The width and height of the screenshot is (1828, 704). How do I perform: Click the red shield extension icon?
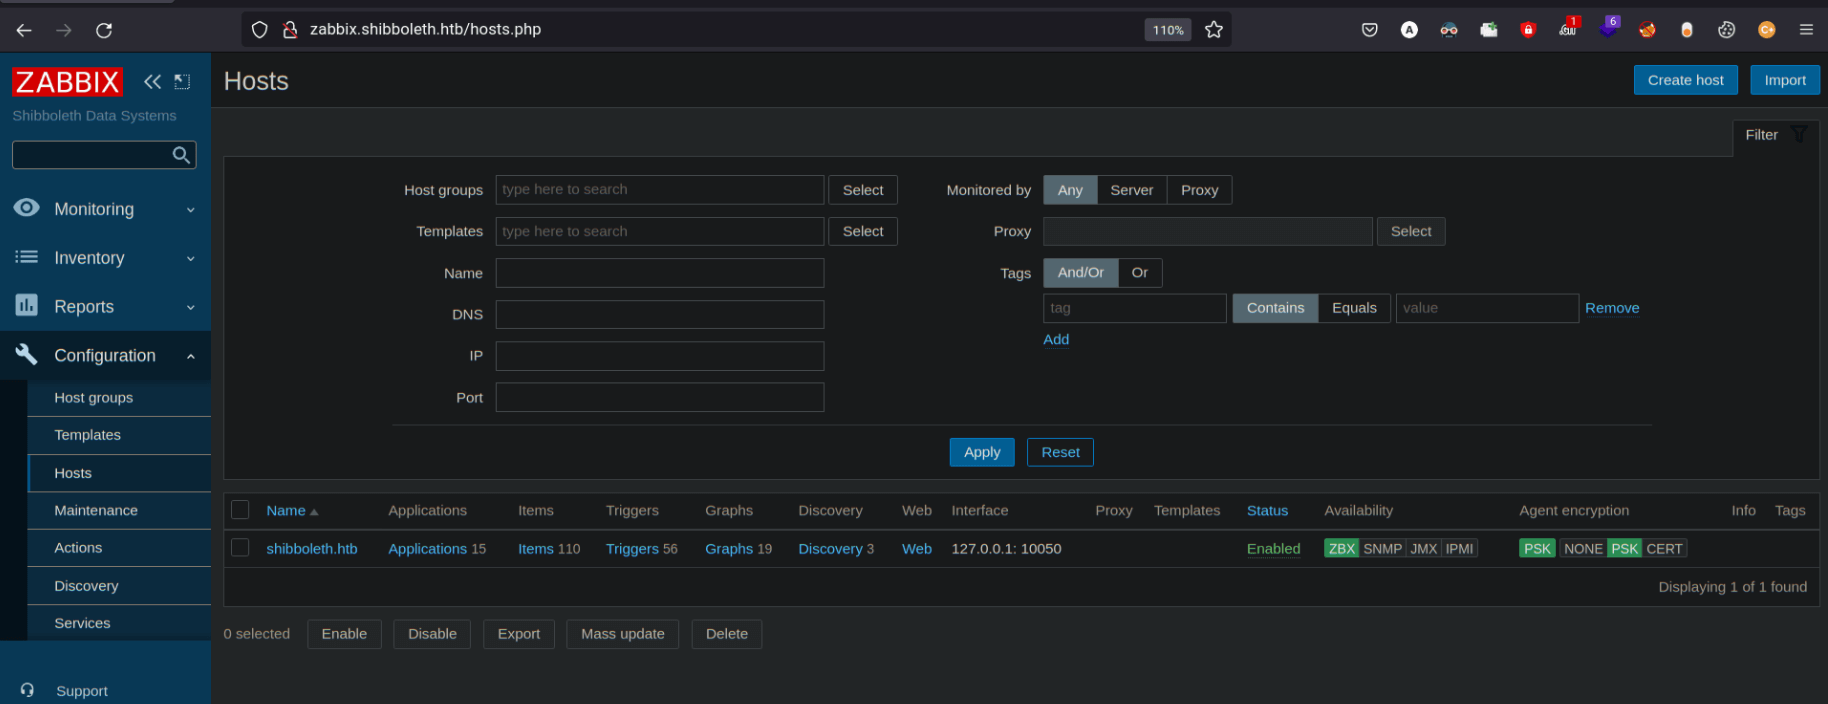[x=1528, y=30]
